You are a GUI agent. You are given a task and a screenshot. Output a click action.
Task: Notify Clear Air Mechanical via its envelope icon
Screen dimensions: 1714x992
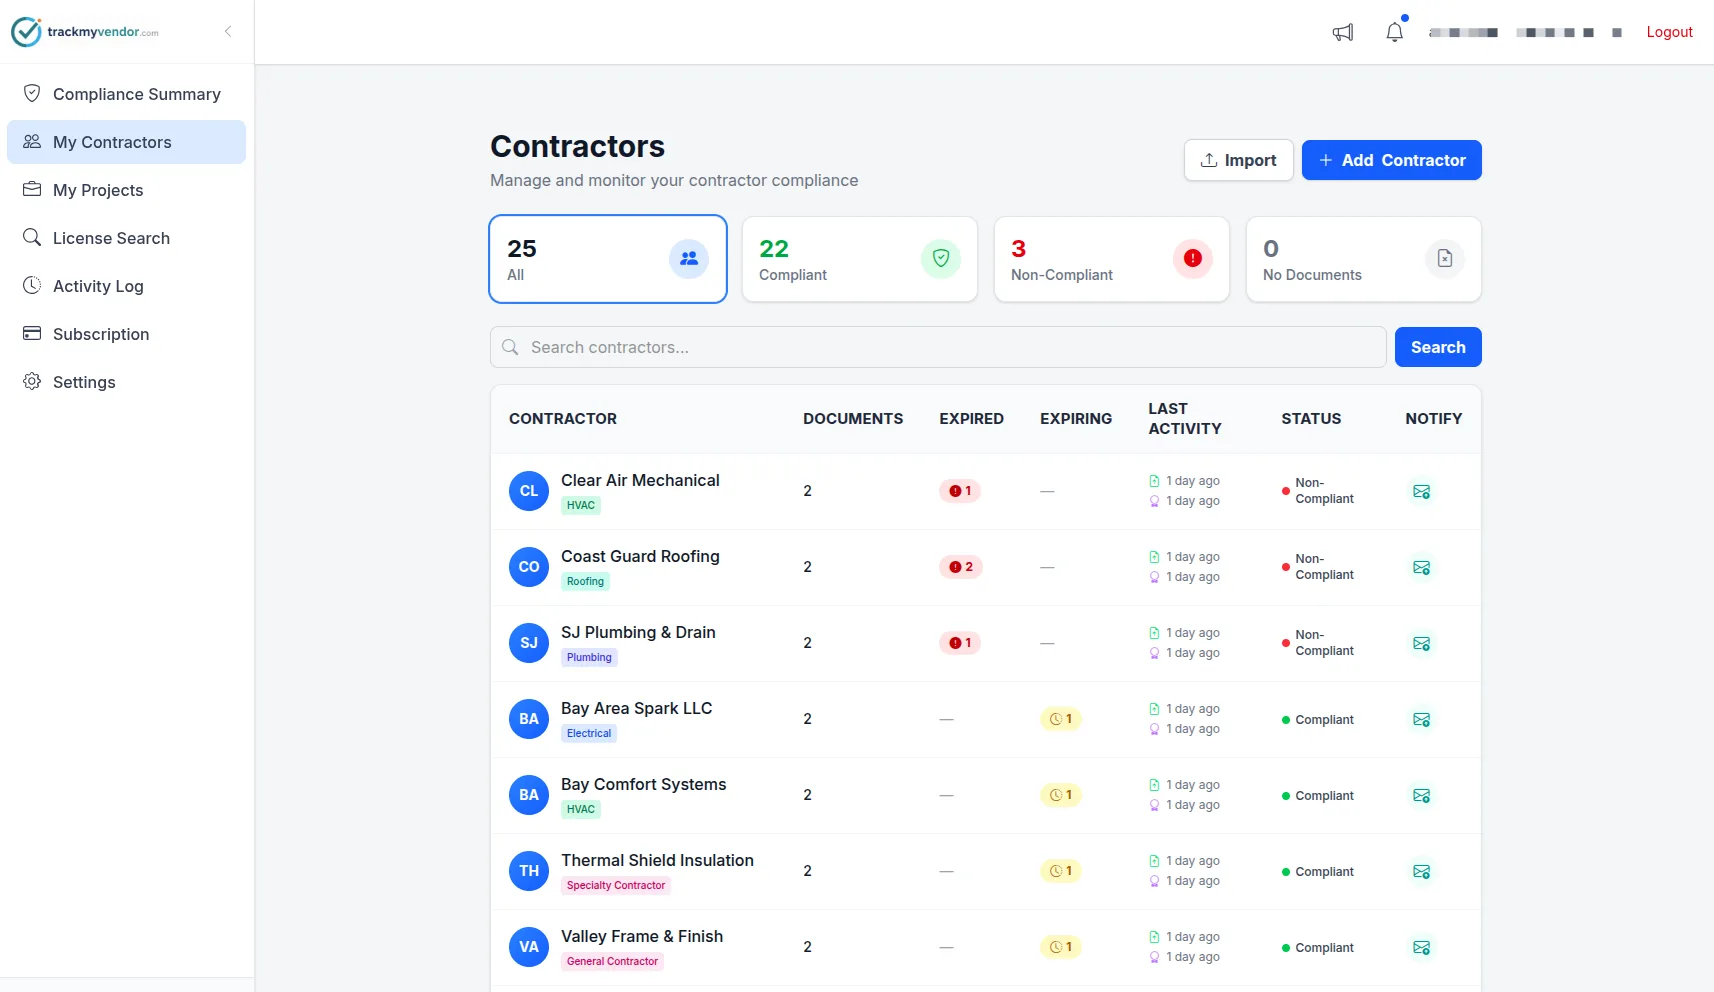1421,491
